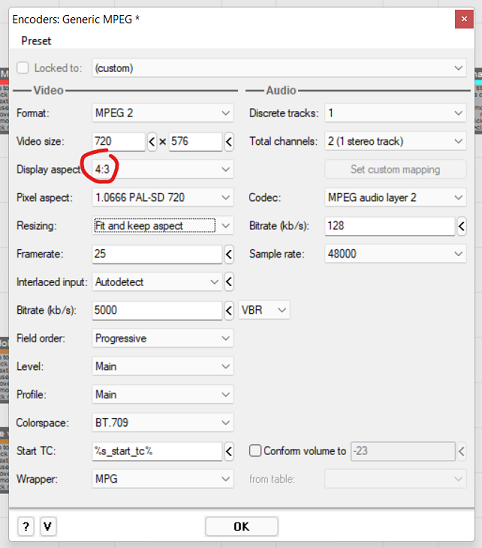Image resolution: width=482 pixels, height=548 pixels.
Task: Open the VBR rate mode dropdown
Action: [264, 310]
